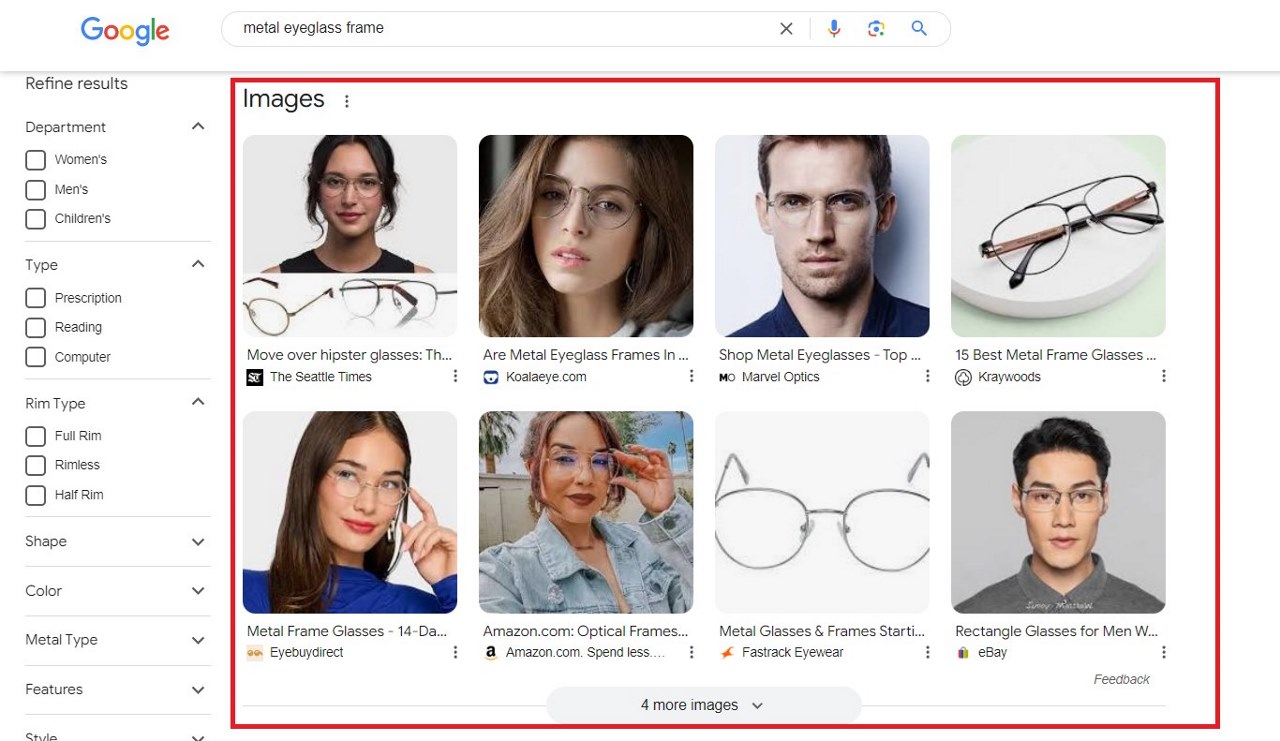Go to Google home via the logo
The image size is (1280, 741).
click(125, 31)
